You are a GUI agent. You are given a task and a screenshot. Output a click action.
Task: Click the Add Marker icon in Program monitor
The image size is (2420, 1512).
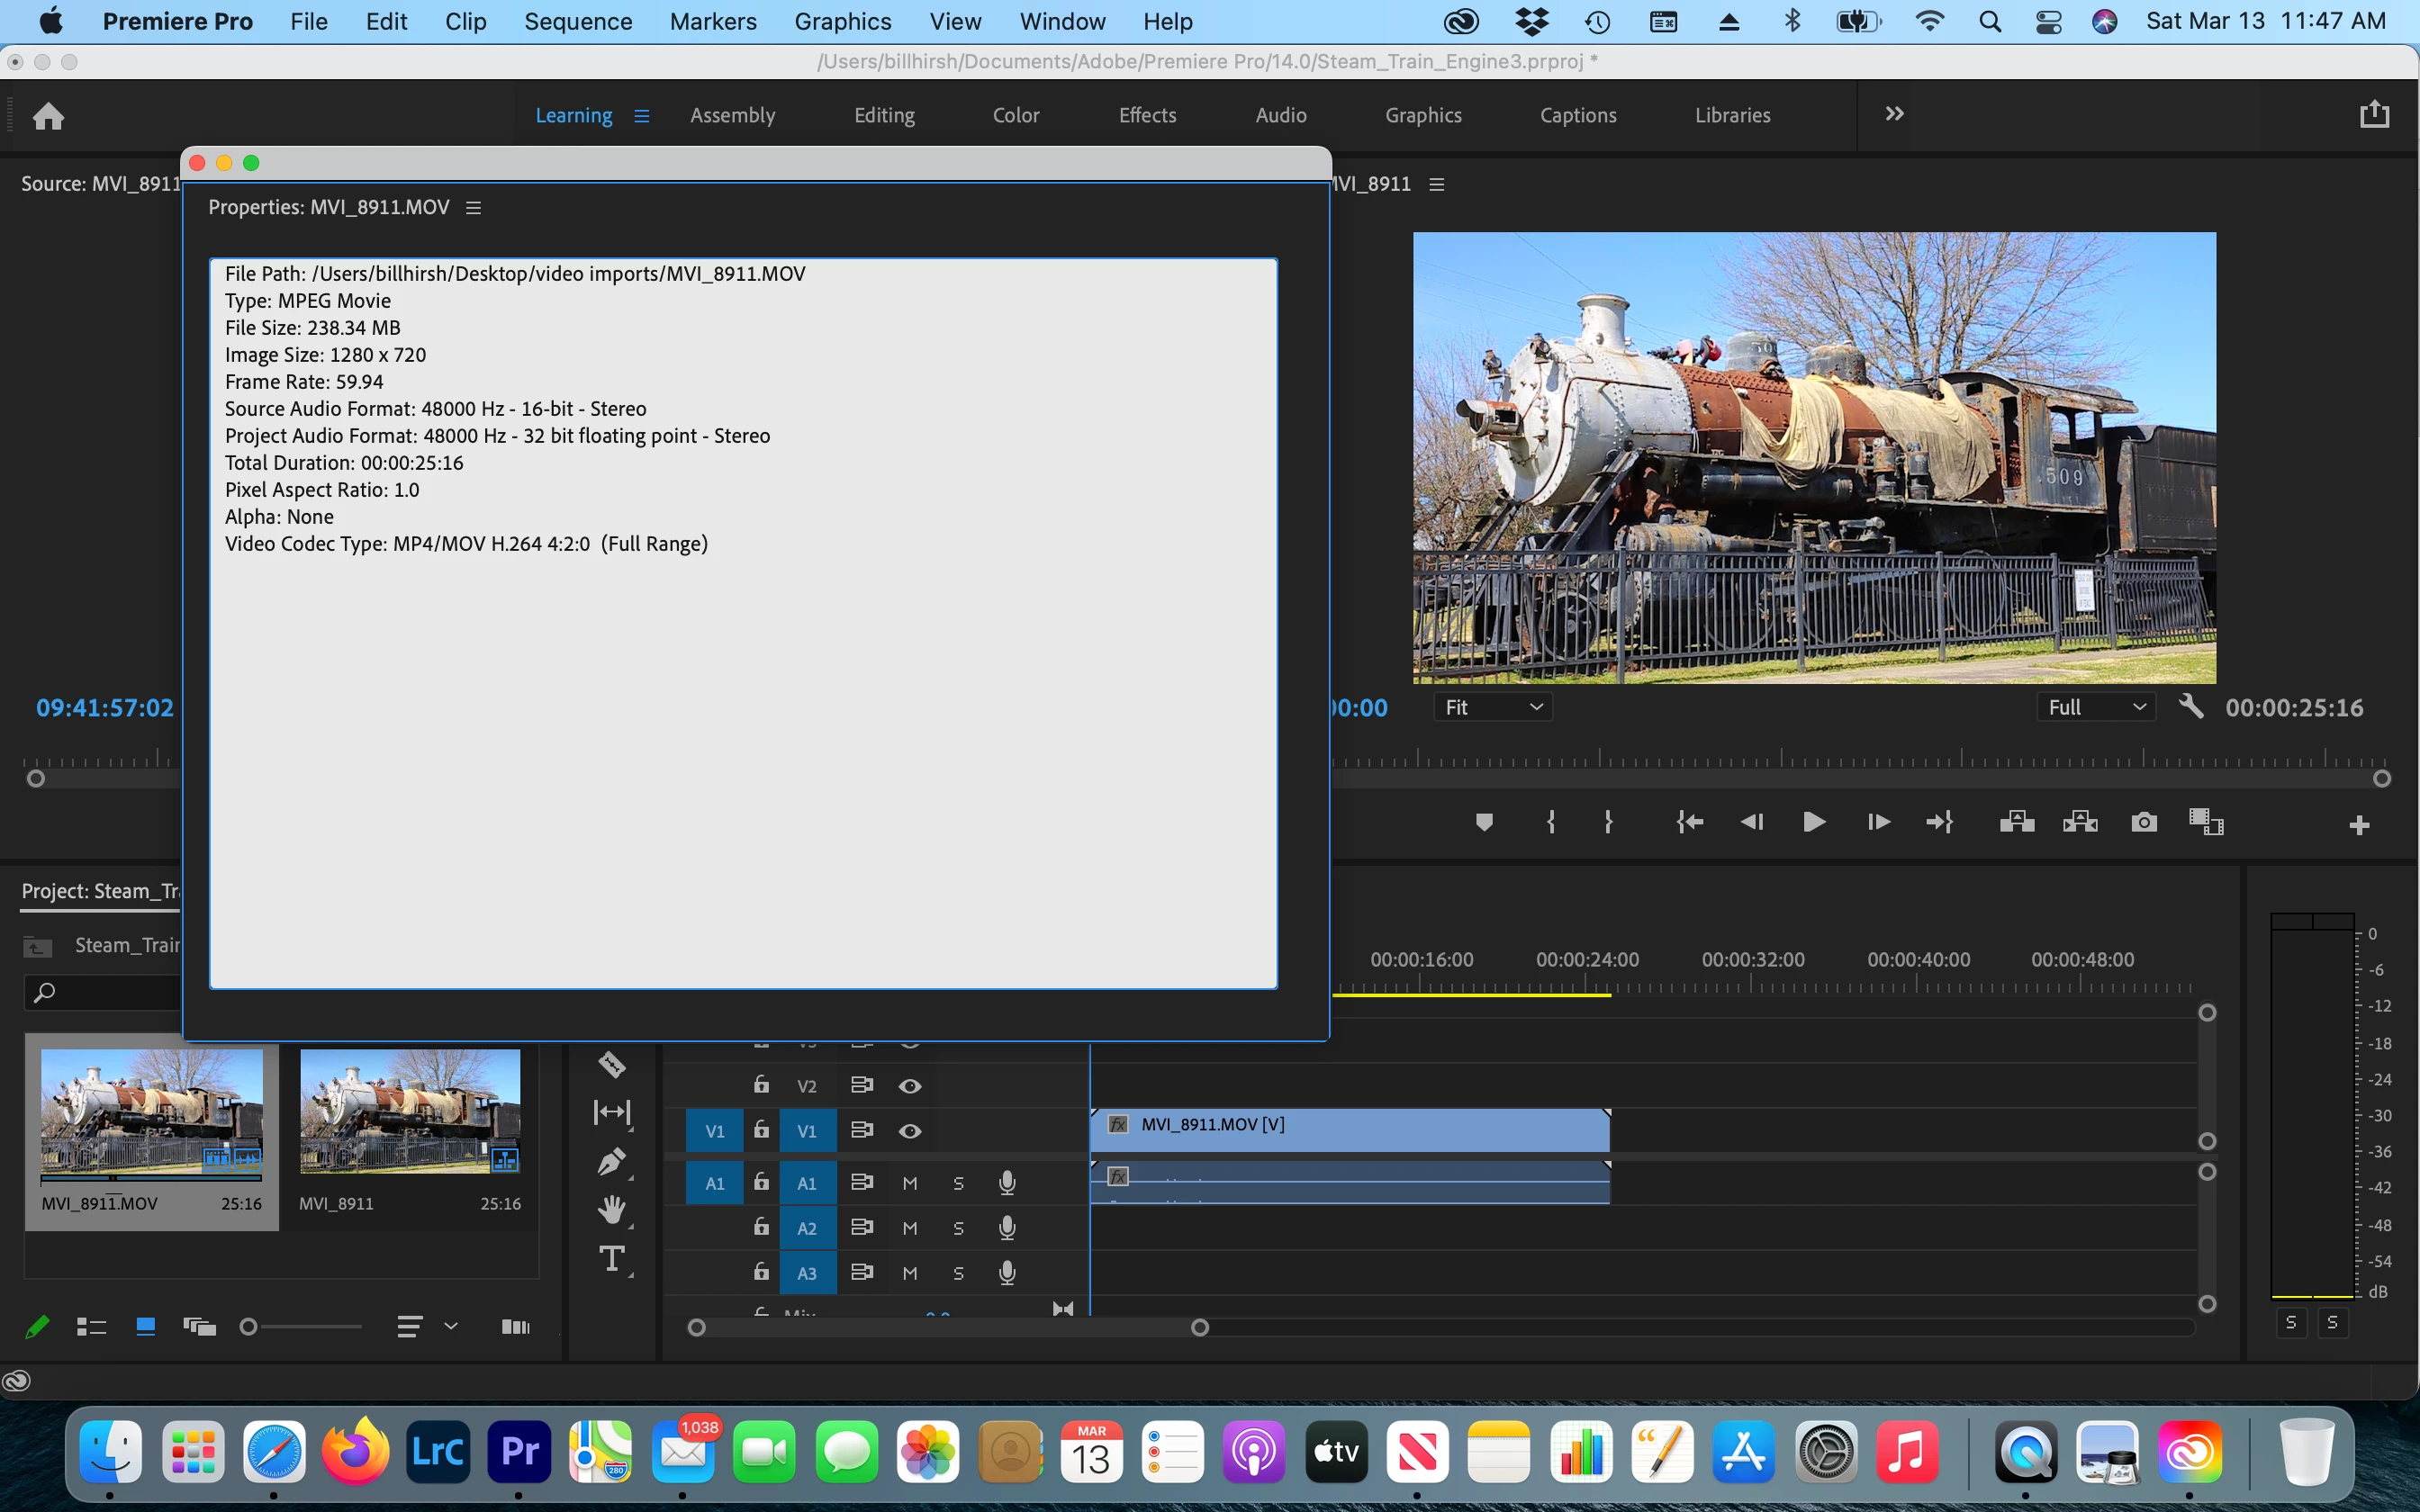click(1484, 822)
